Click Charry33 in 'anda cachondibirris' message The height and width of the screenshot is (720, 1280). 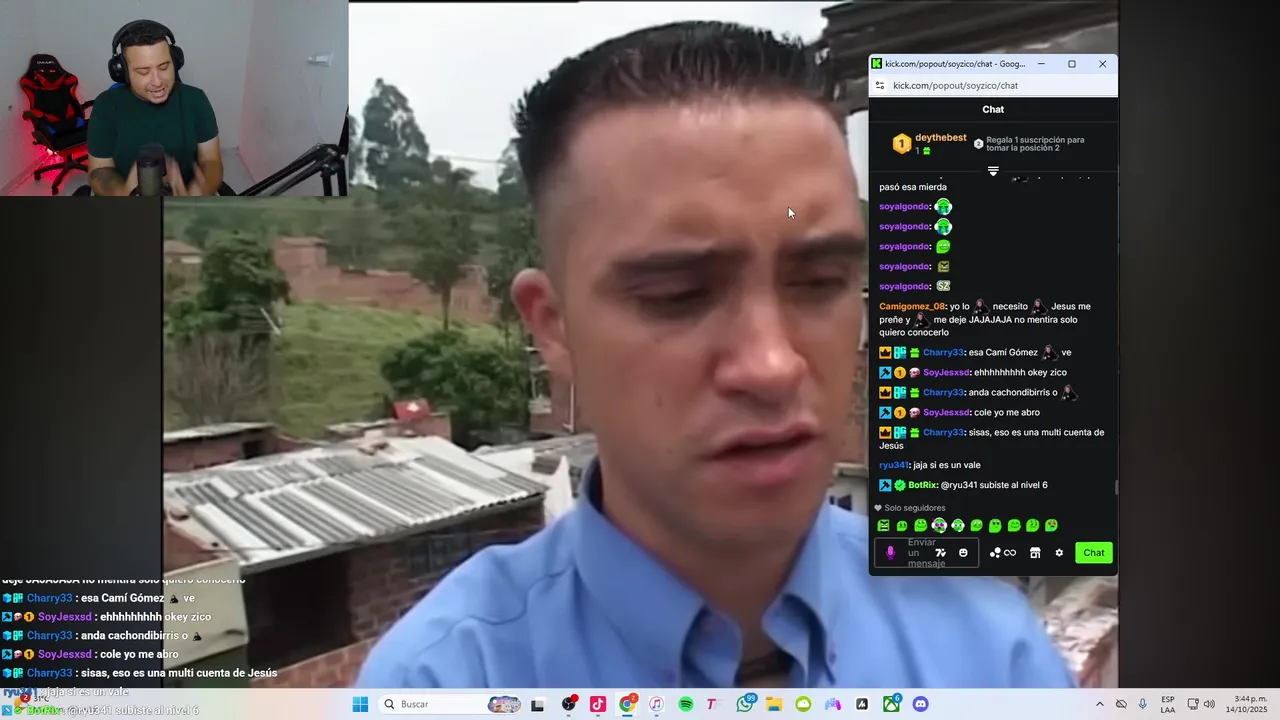tap(943, 392)
